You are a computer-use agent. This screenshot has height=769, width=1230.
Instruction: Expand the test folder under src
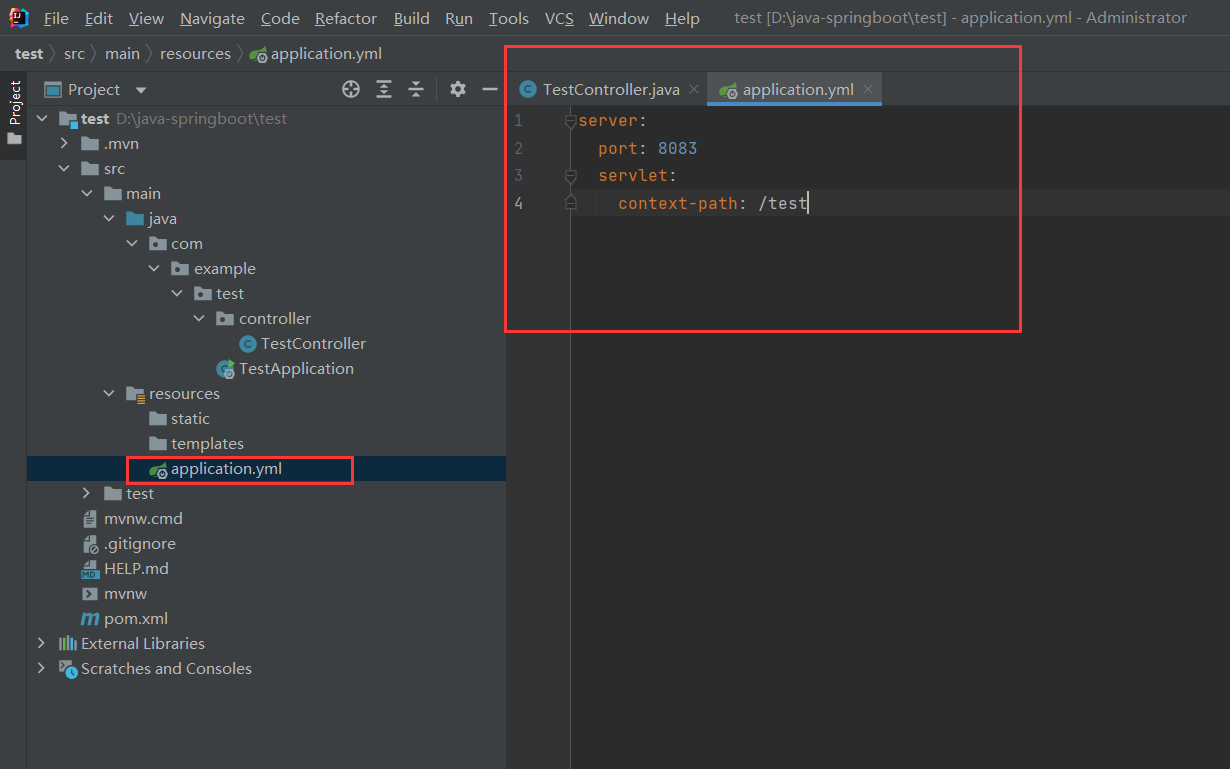tap(88, 494)
